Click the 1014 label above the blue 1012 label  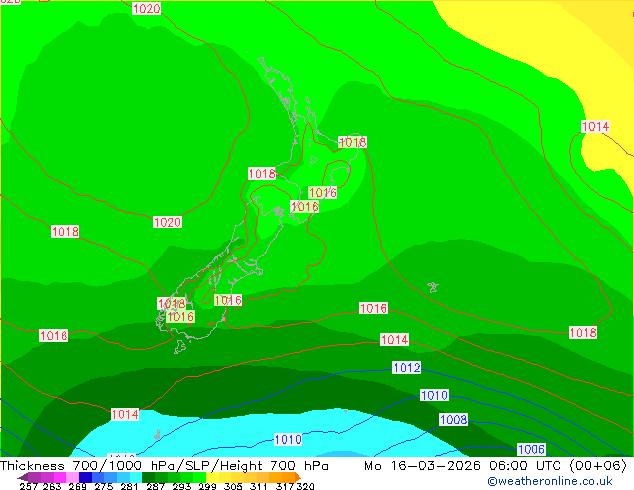(x=395, y=339)
